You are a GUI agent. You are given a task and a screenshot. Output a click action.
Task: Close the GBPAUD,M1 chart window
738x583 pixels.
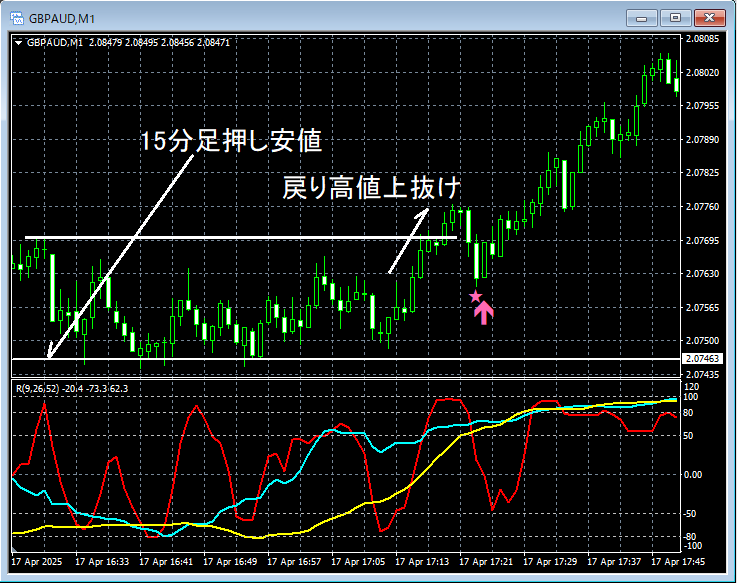pyautogui.click(x=709, y=18)
